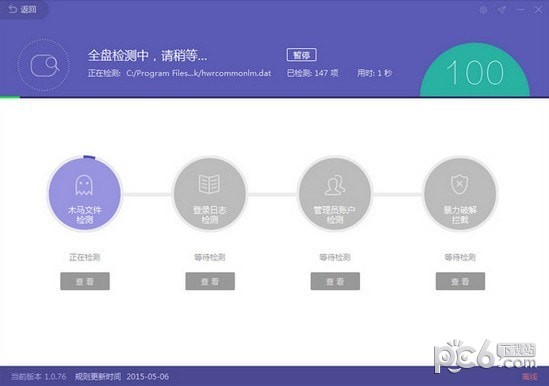The height and width of the screenshot is (386, 549).
Task: Open the settings gear icon in title bar
Action: point(483,10)
